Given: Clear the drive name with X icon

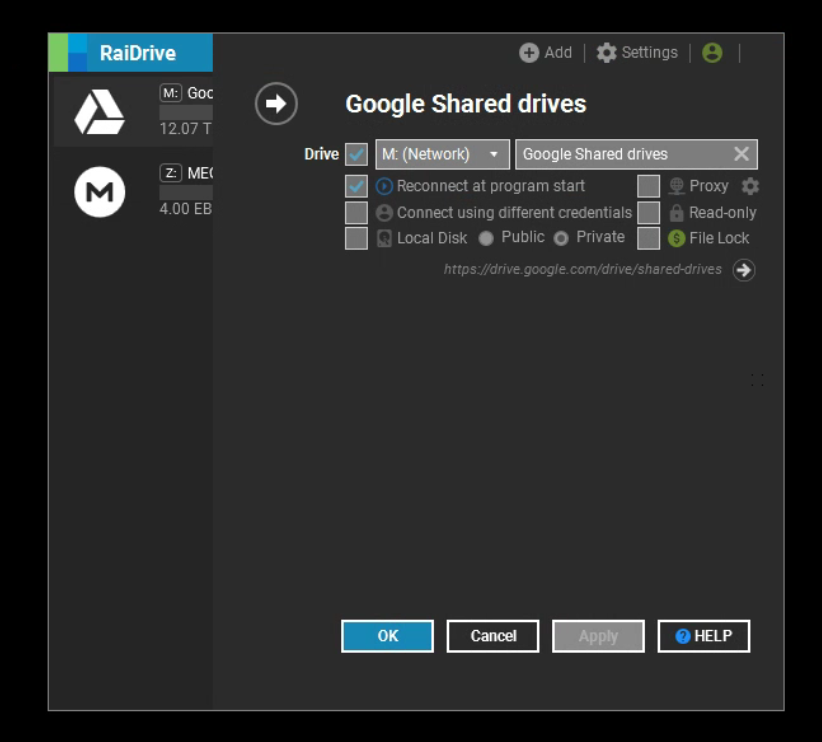Looking at the screenshot, I should tap(741, 154).
